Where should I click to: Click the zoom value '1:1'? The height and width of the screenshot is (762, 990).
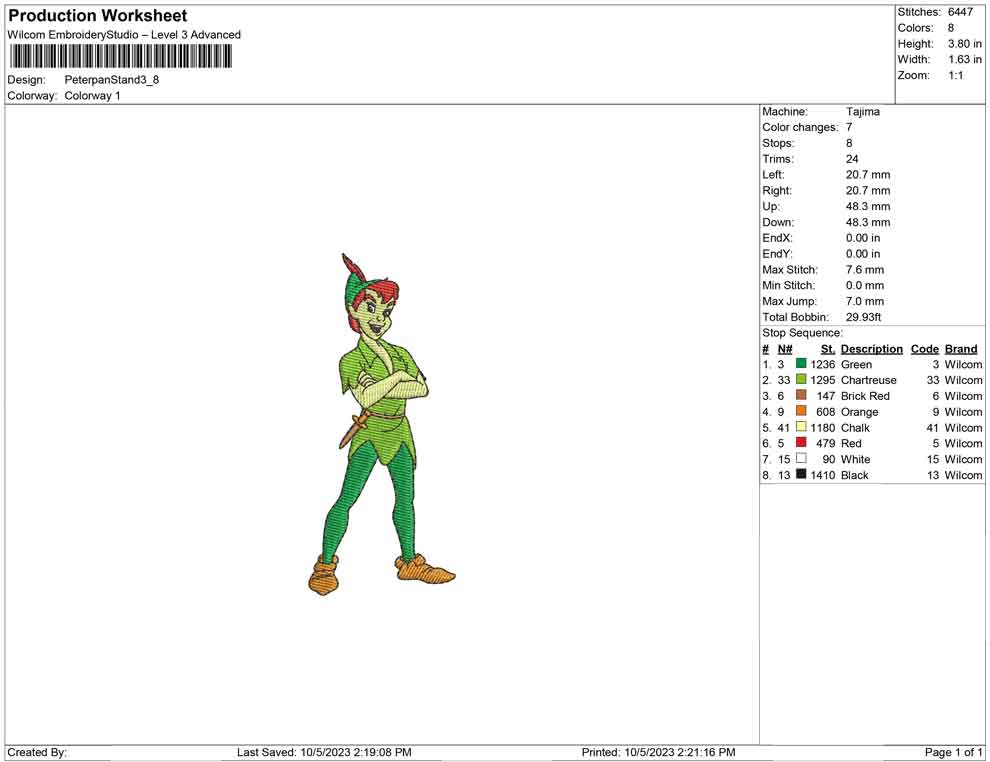pos(956,75)
